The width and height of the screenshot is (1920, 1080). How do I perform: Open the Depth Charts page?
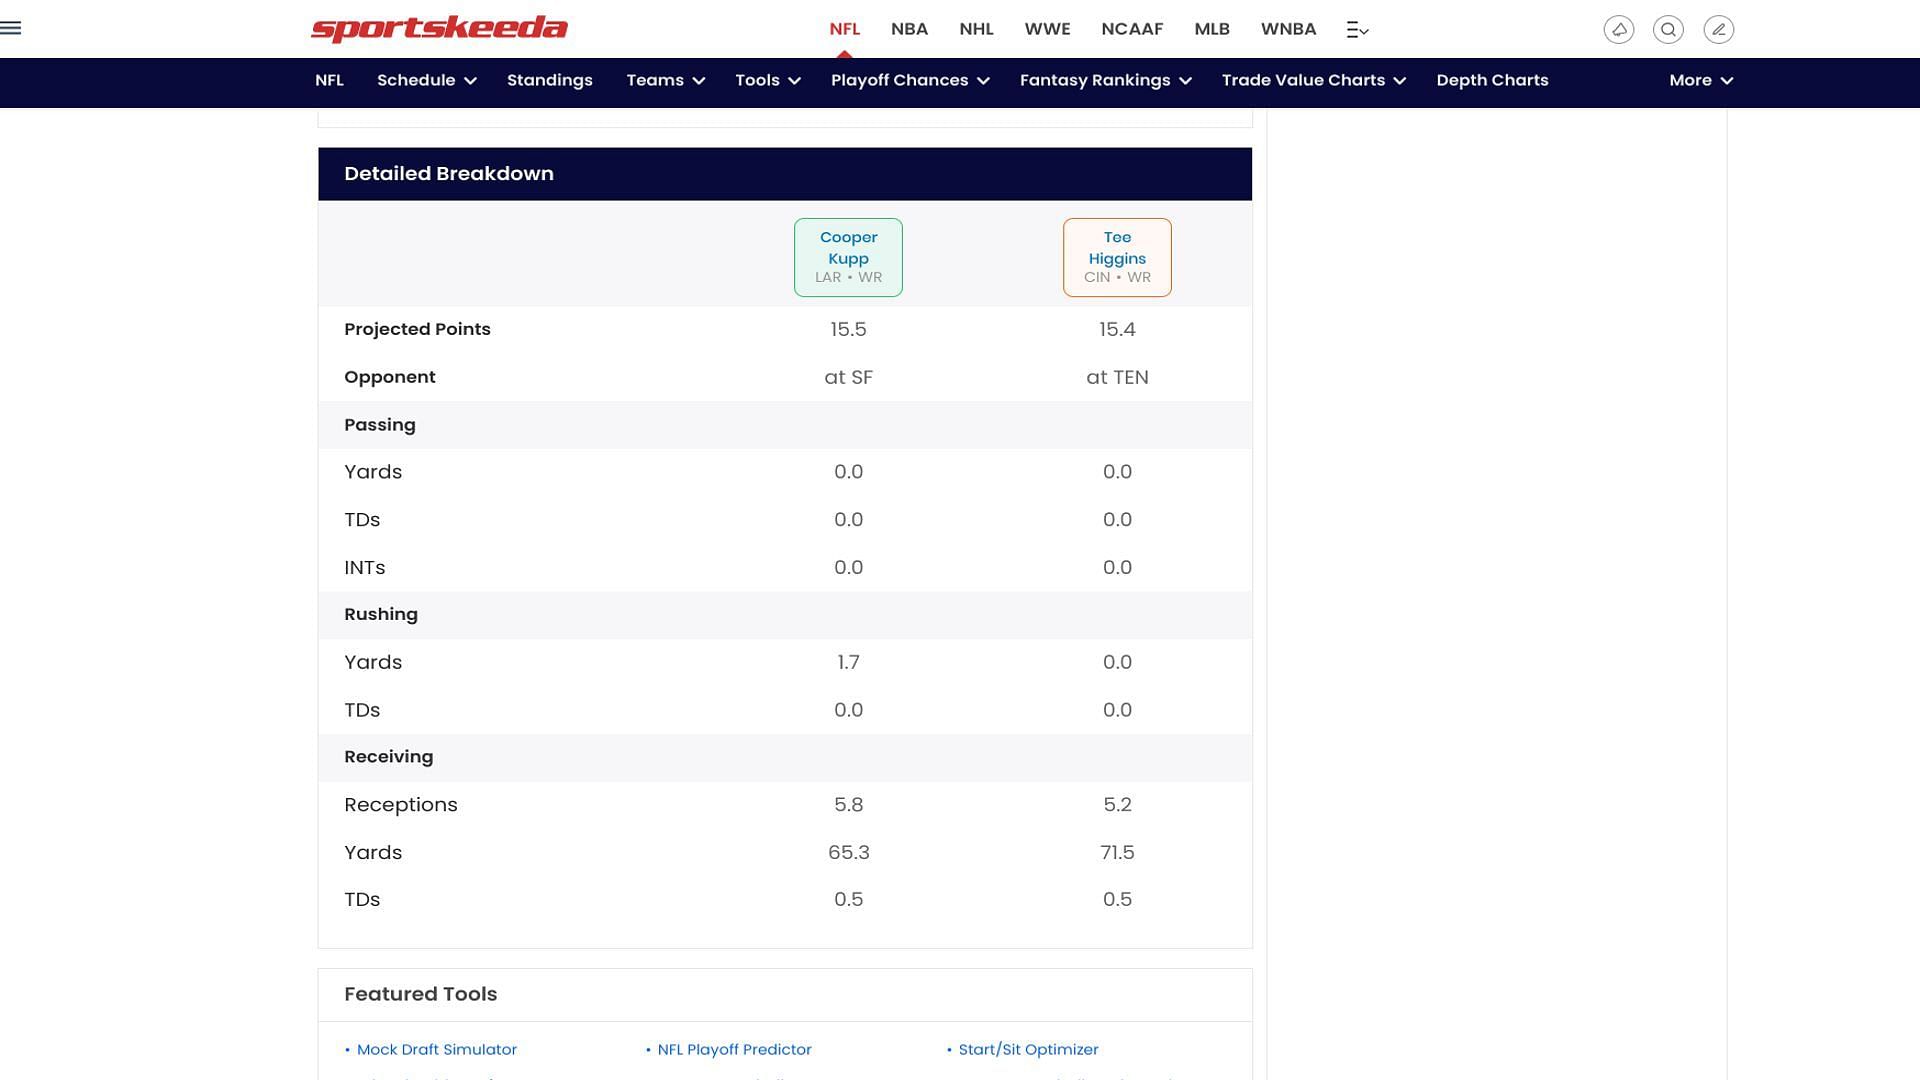(x=1492, y=80)
